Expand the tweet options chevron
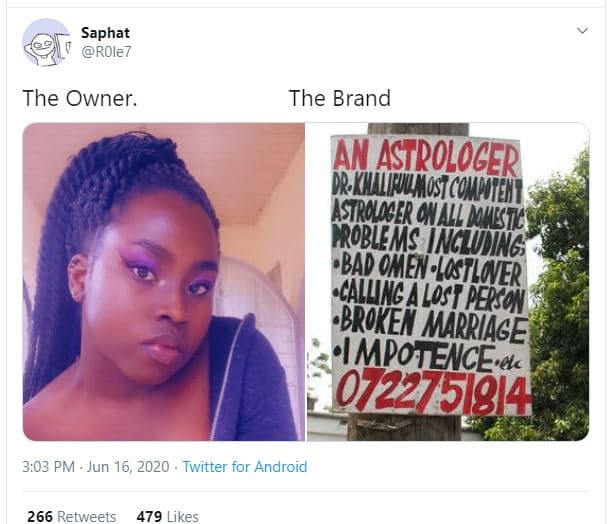 click(x=582, y=31)
